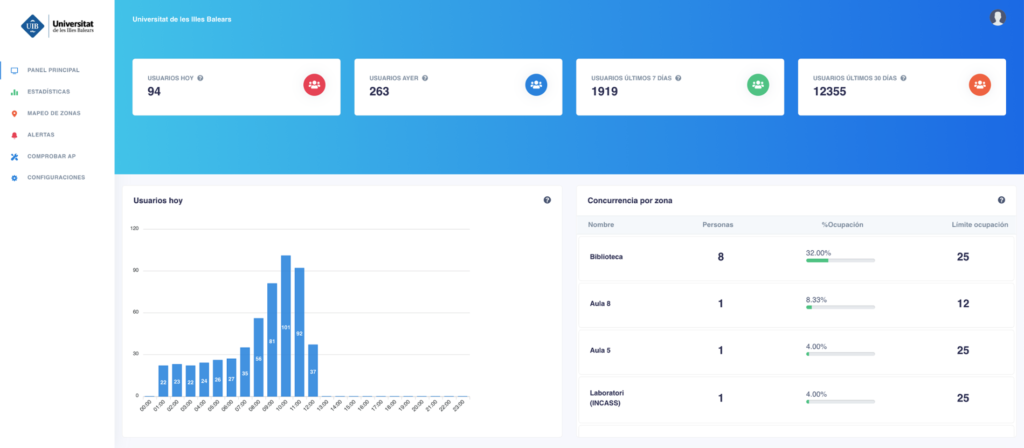The width and height of the screenshot is (1024, 448).
Task: Click the red Usuarios Hoy users icon
Action: tap(314, 85)
